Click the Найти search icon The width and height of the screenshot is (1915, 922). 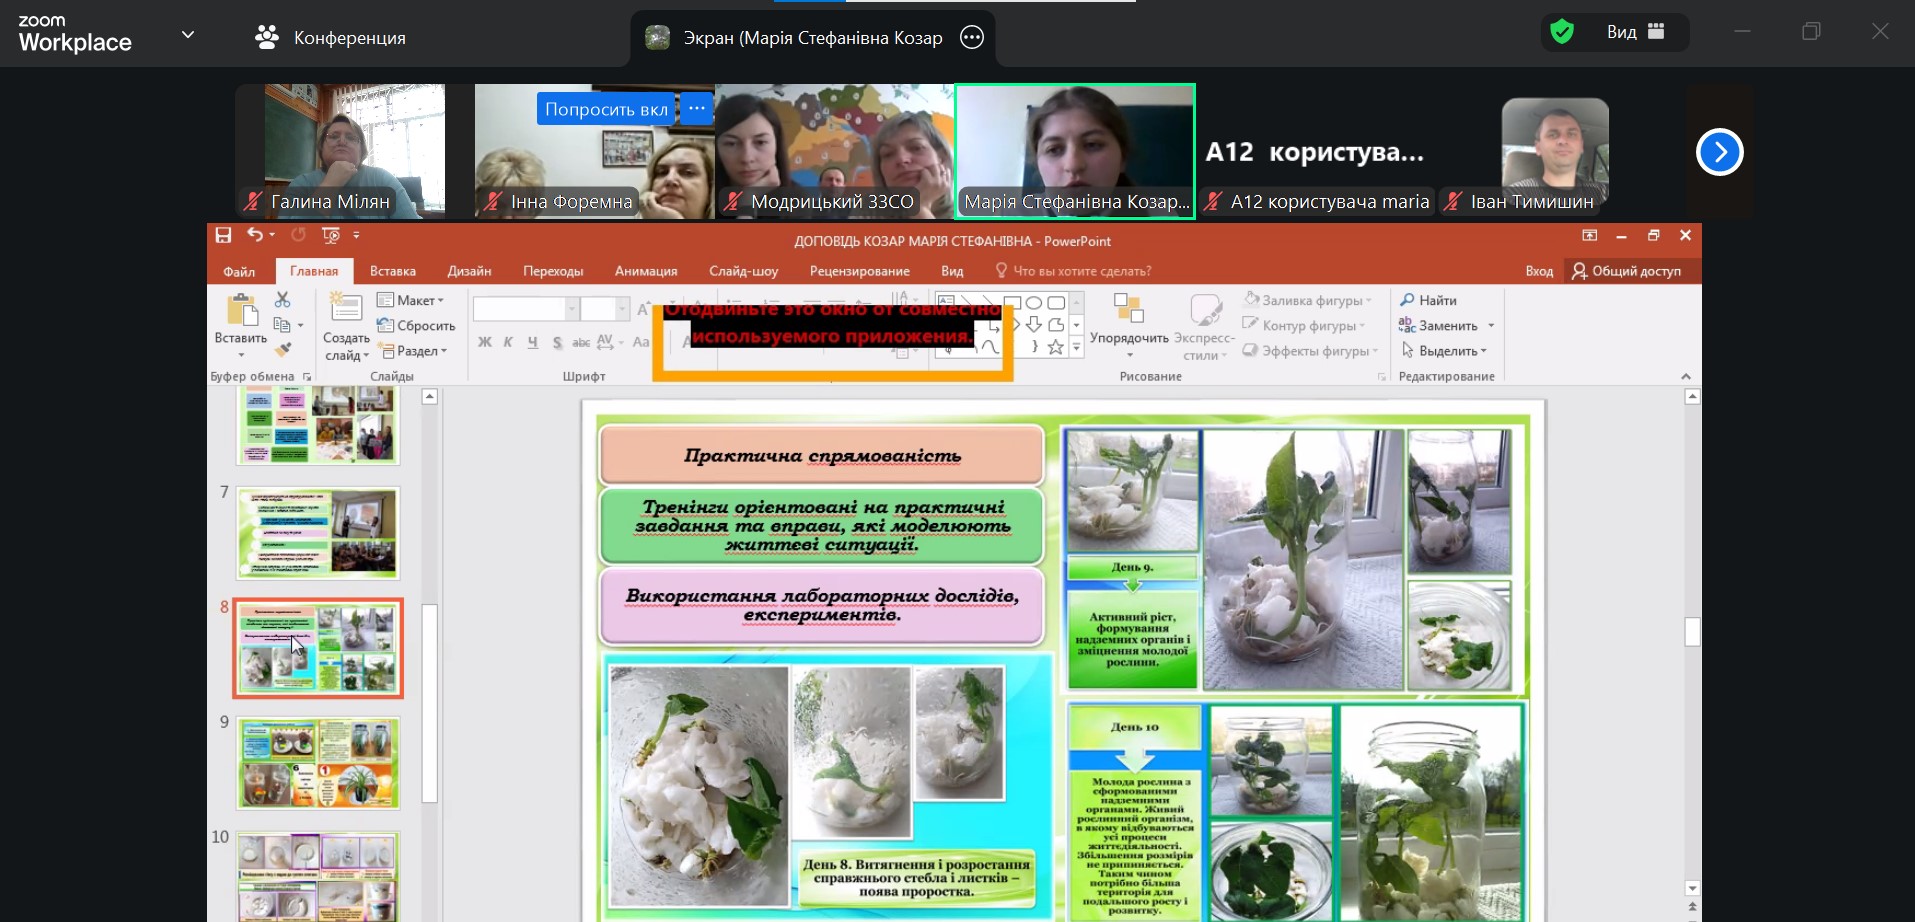coord(1407,300)
